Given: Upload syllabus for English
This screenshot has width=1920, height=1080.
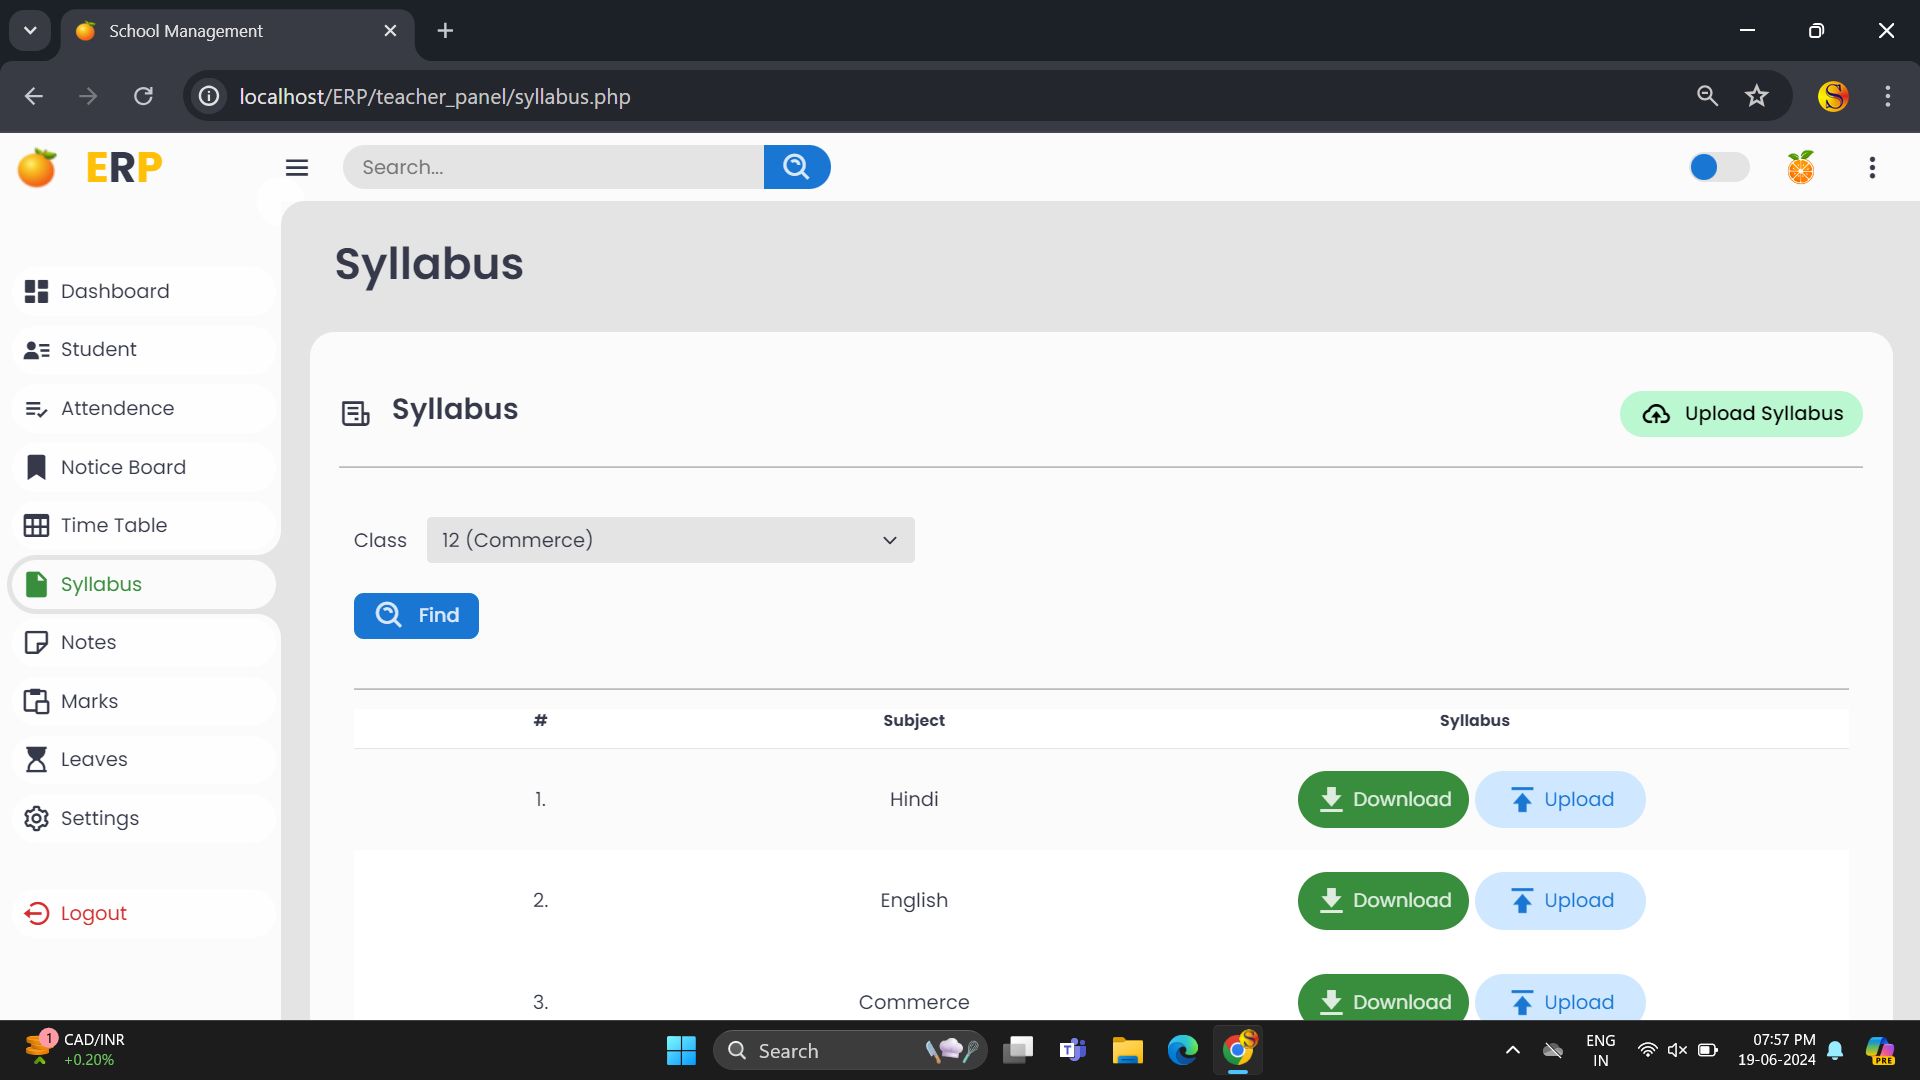Looking at the screenshot, I should (x=1559, y=901).
